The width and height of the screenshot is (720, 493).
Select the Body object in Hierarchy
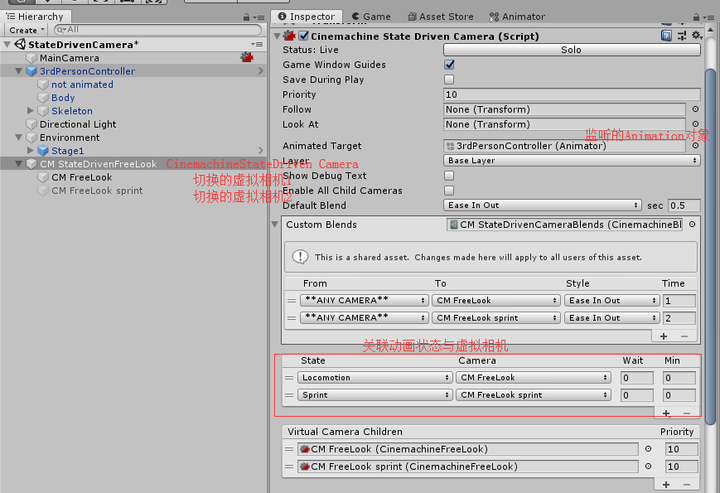(x=63, y=98)
